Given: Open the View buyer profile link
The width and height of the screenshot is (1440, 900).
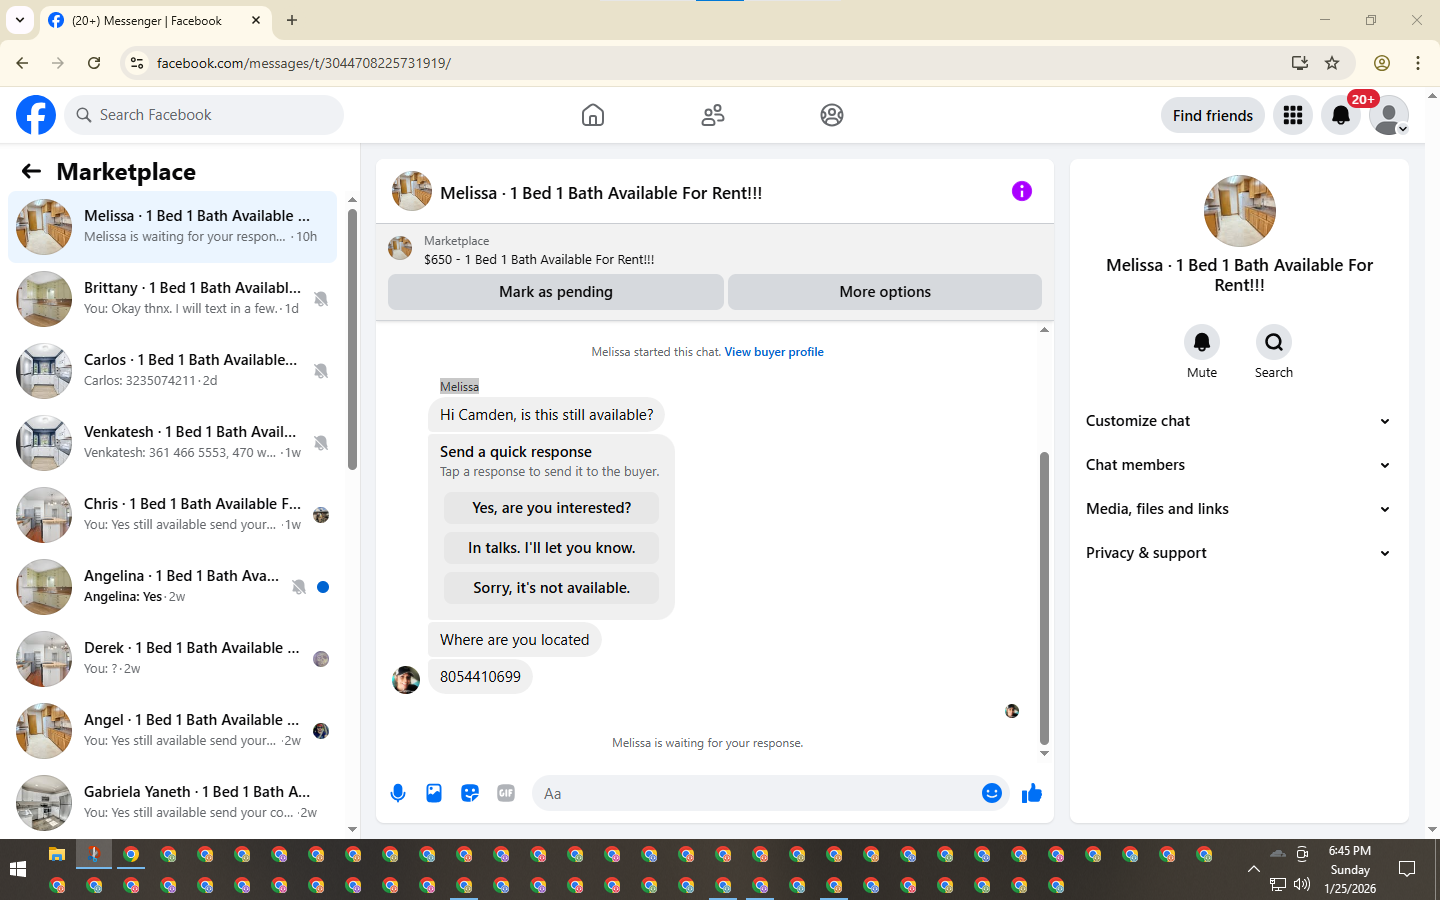Looking at the screenshot, I should tap(774, 352).
